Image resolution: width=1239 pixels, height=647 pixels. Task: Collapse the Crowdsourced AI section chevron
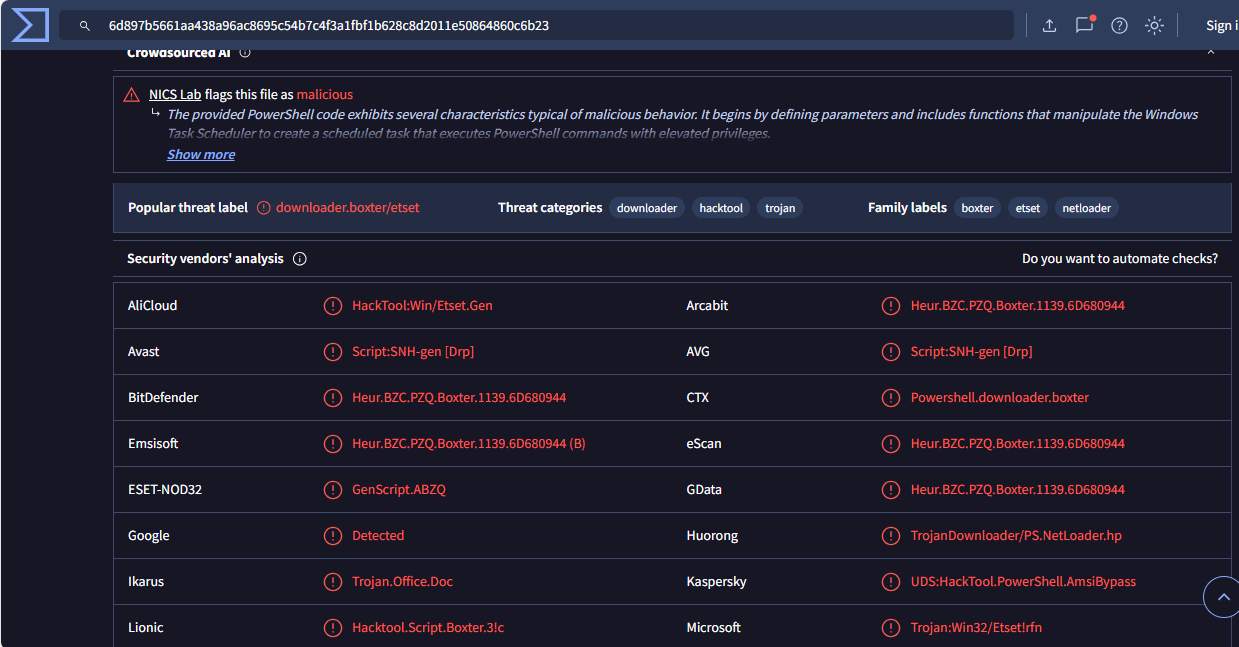tap(1211, 52)
